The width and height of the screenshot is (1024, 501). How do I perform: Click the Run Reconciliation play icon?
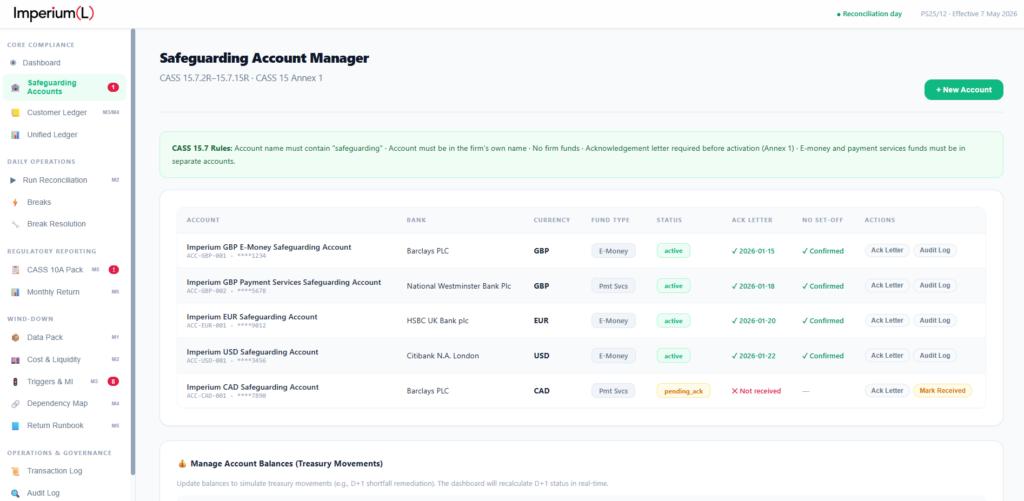[x=13, y=180]
